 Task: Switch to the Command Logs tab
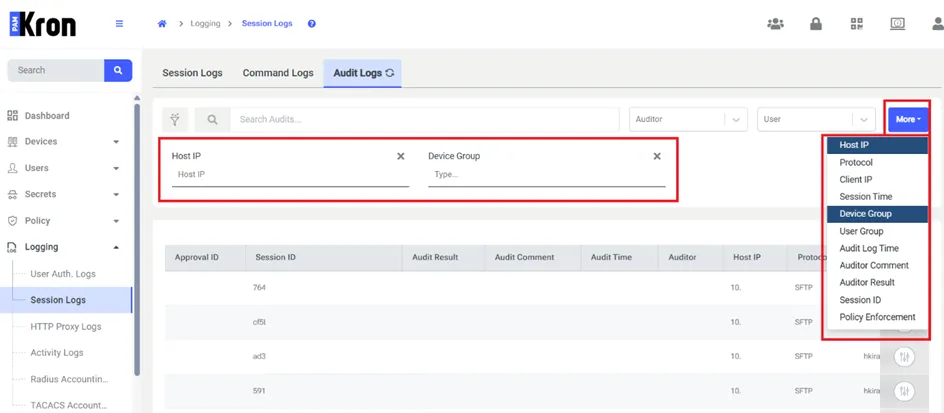[278, 73]
